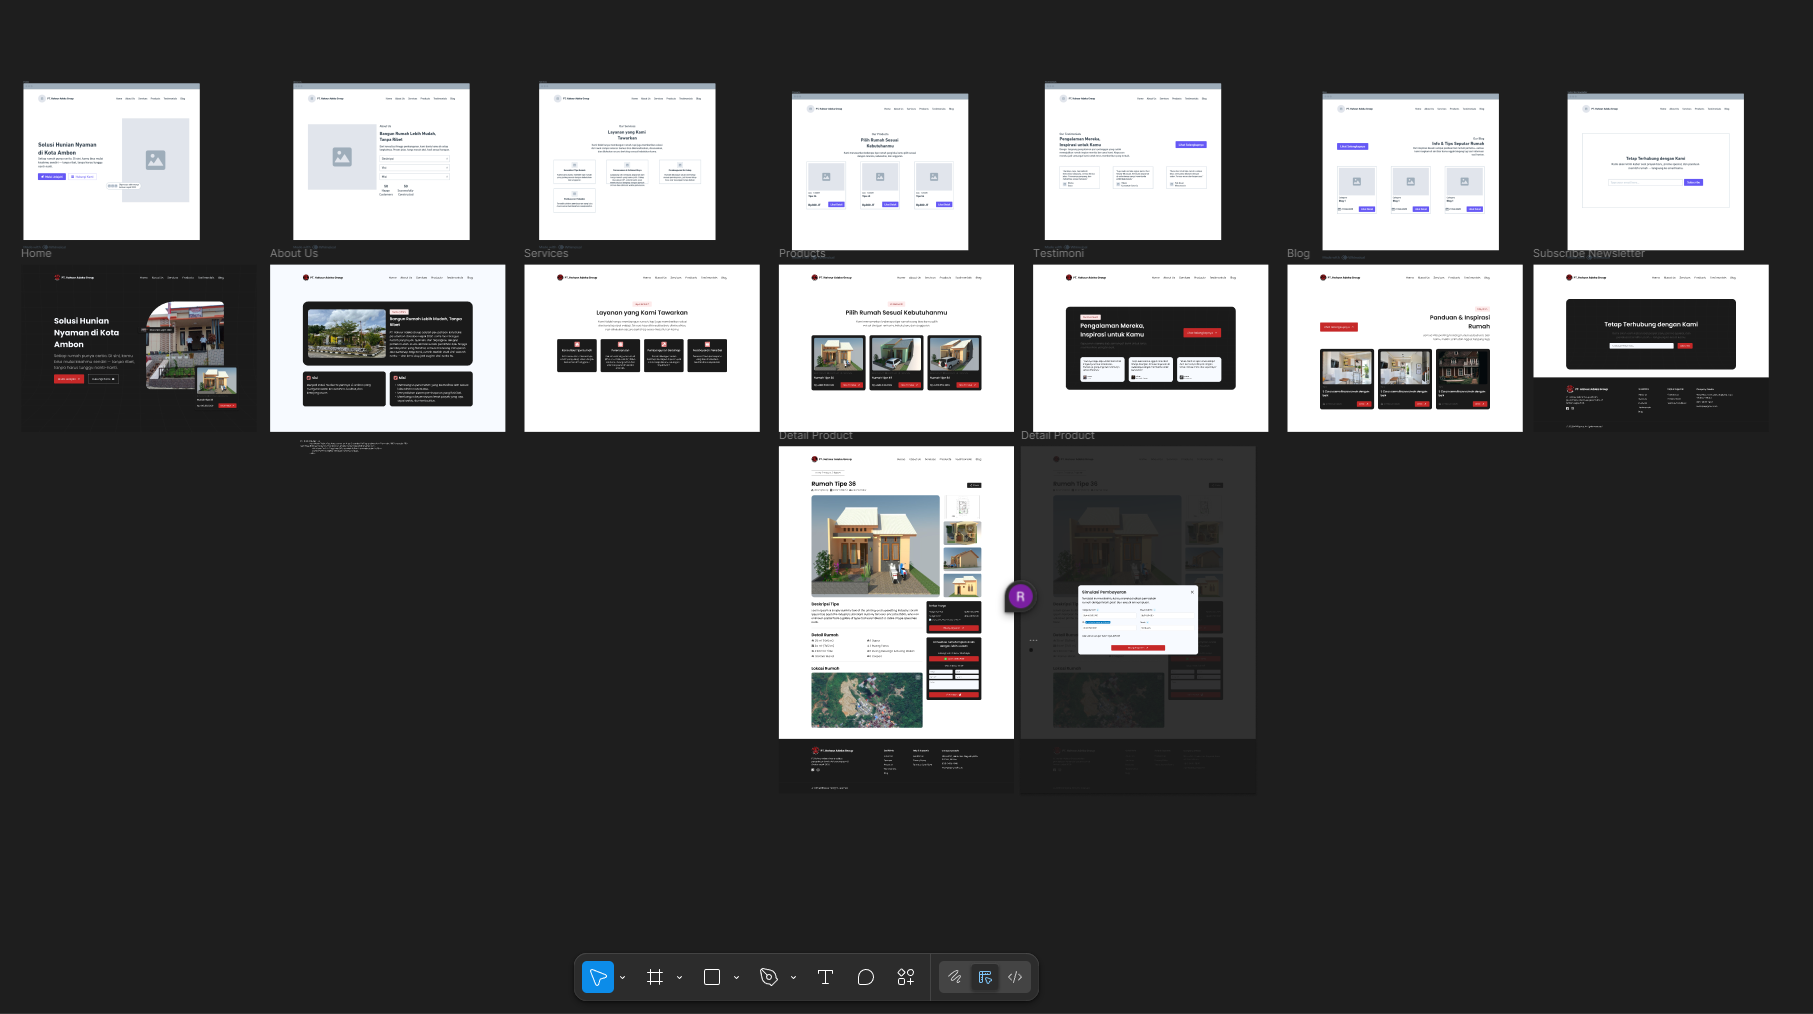1813x1014 pixels.
Task: Select the Comment tool
Action: 866,977
